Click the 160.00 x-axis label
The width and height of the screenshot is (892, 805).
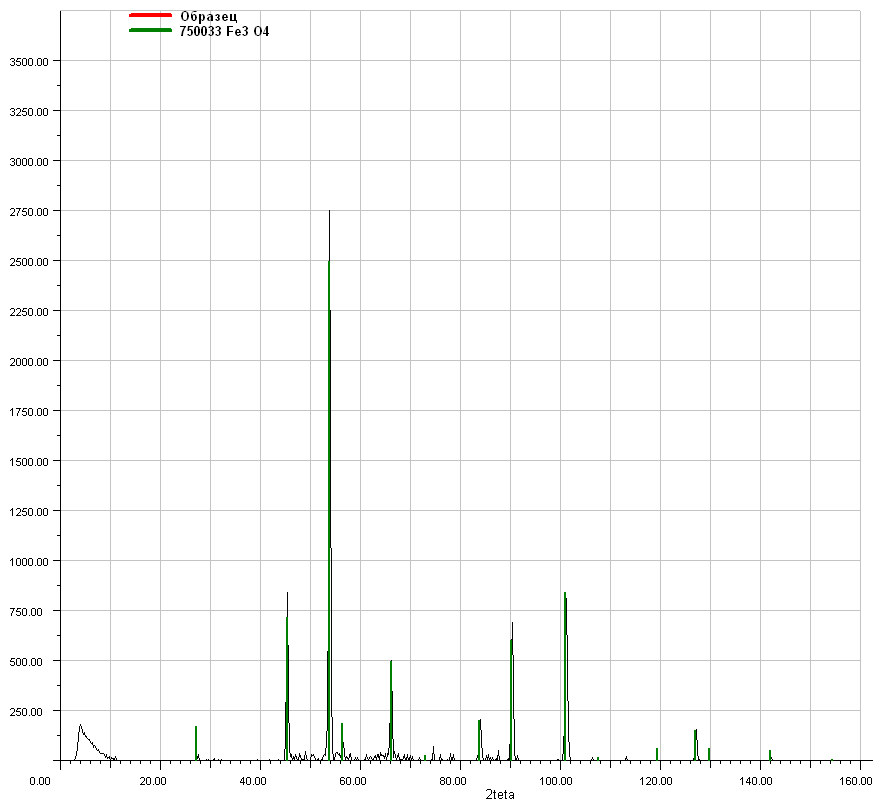856,781
